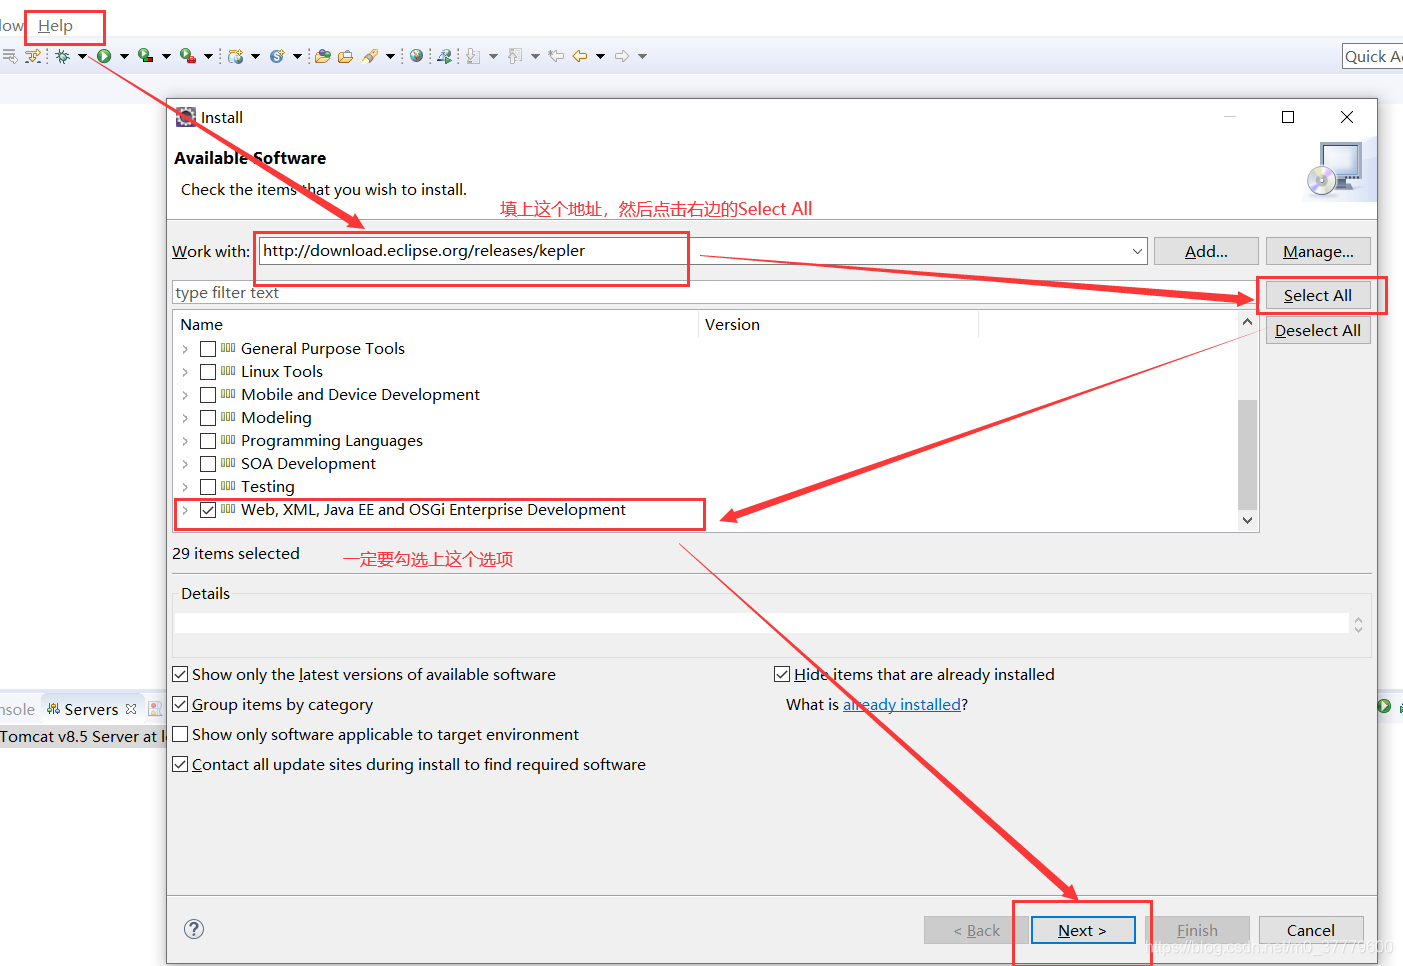Open the already installed link

coord(902,704)
